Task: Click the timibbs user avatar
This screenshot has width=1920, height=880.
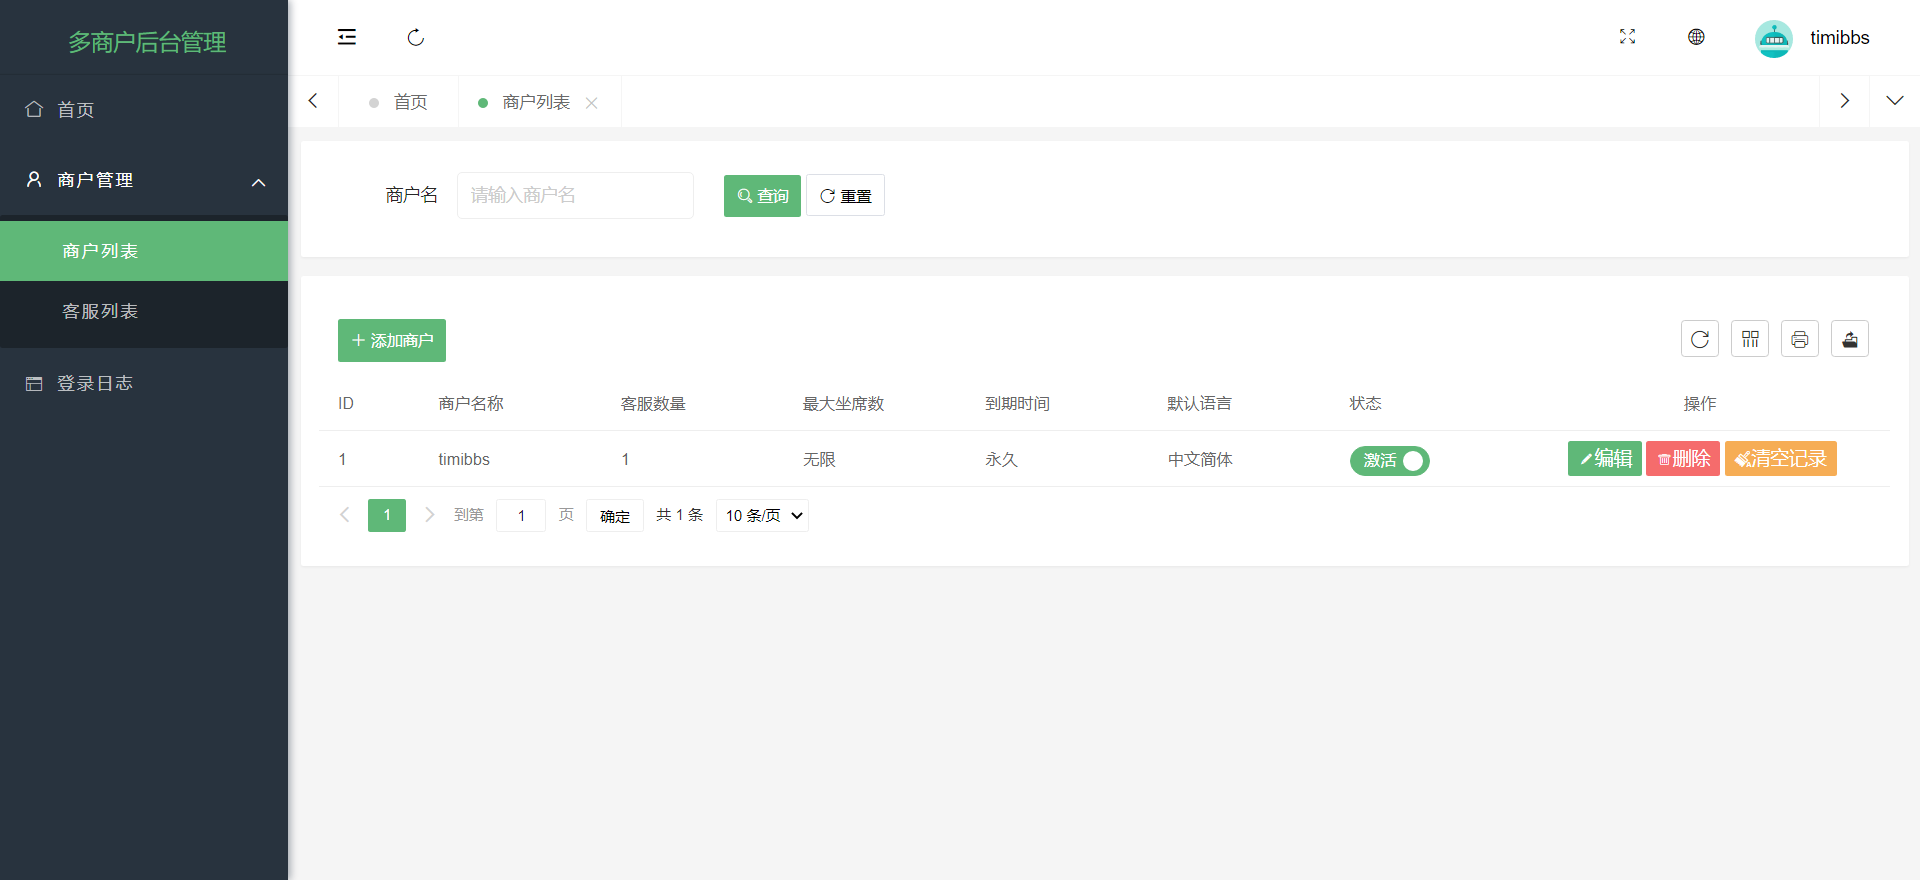Action: click(1774, 39)
